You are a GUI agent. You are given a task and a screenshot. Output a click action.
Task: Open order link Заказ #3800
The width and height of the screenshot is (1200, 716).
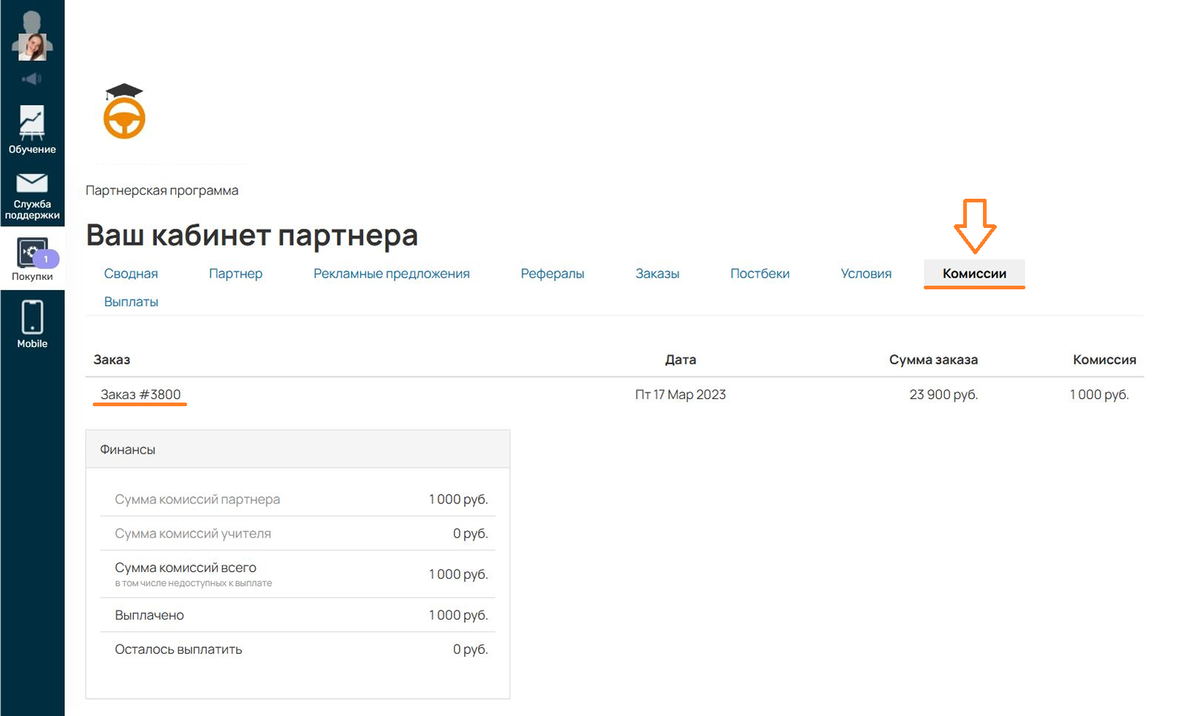click(x=141, y=394)
